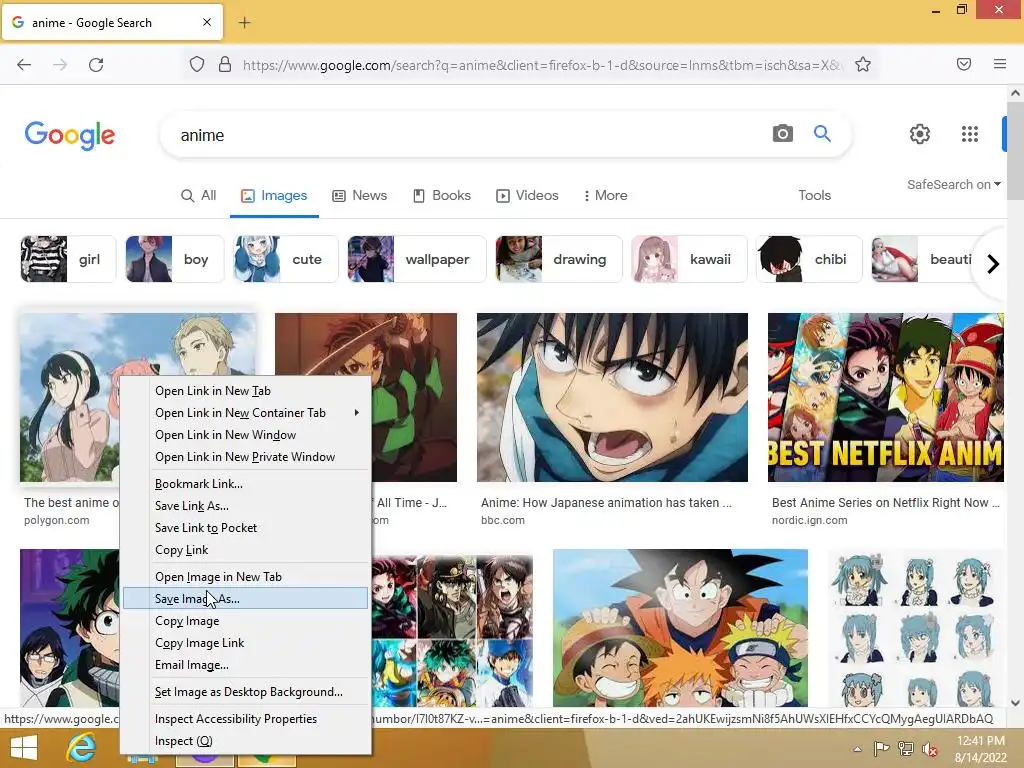Expand Open Link in New Container Tab submenu
The height and width of the screenshot is (768, 1024).
click(x=246, y=413)
